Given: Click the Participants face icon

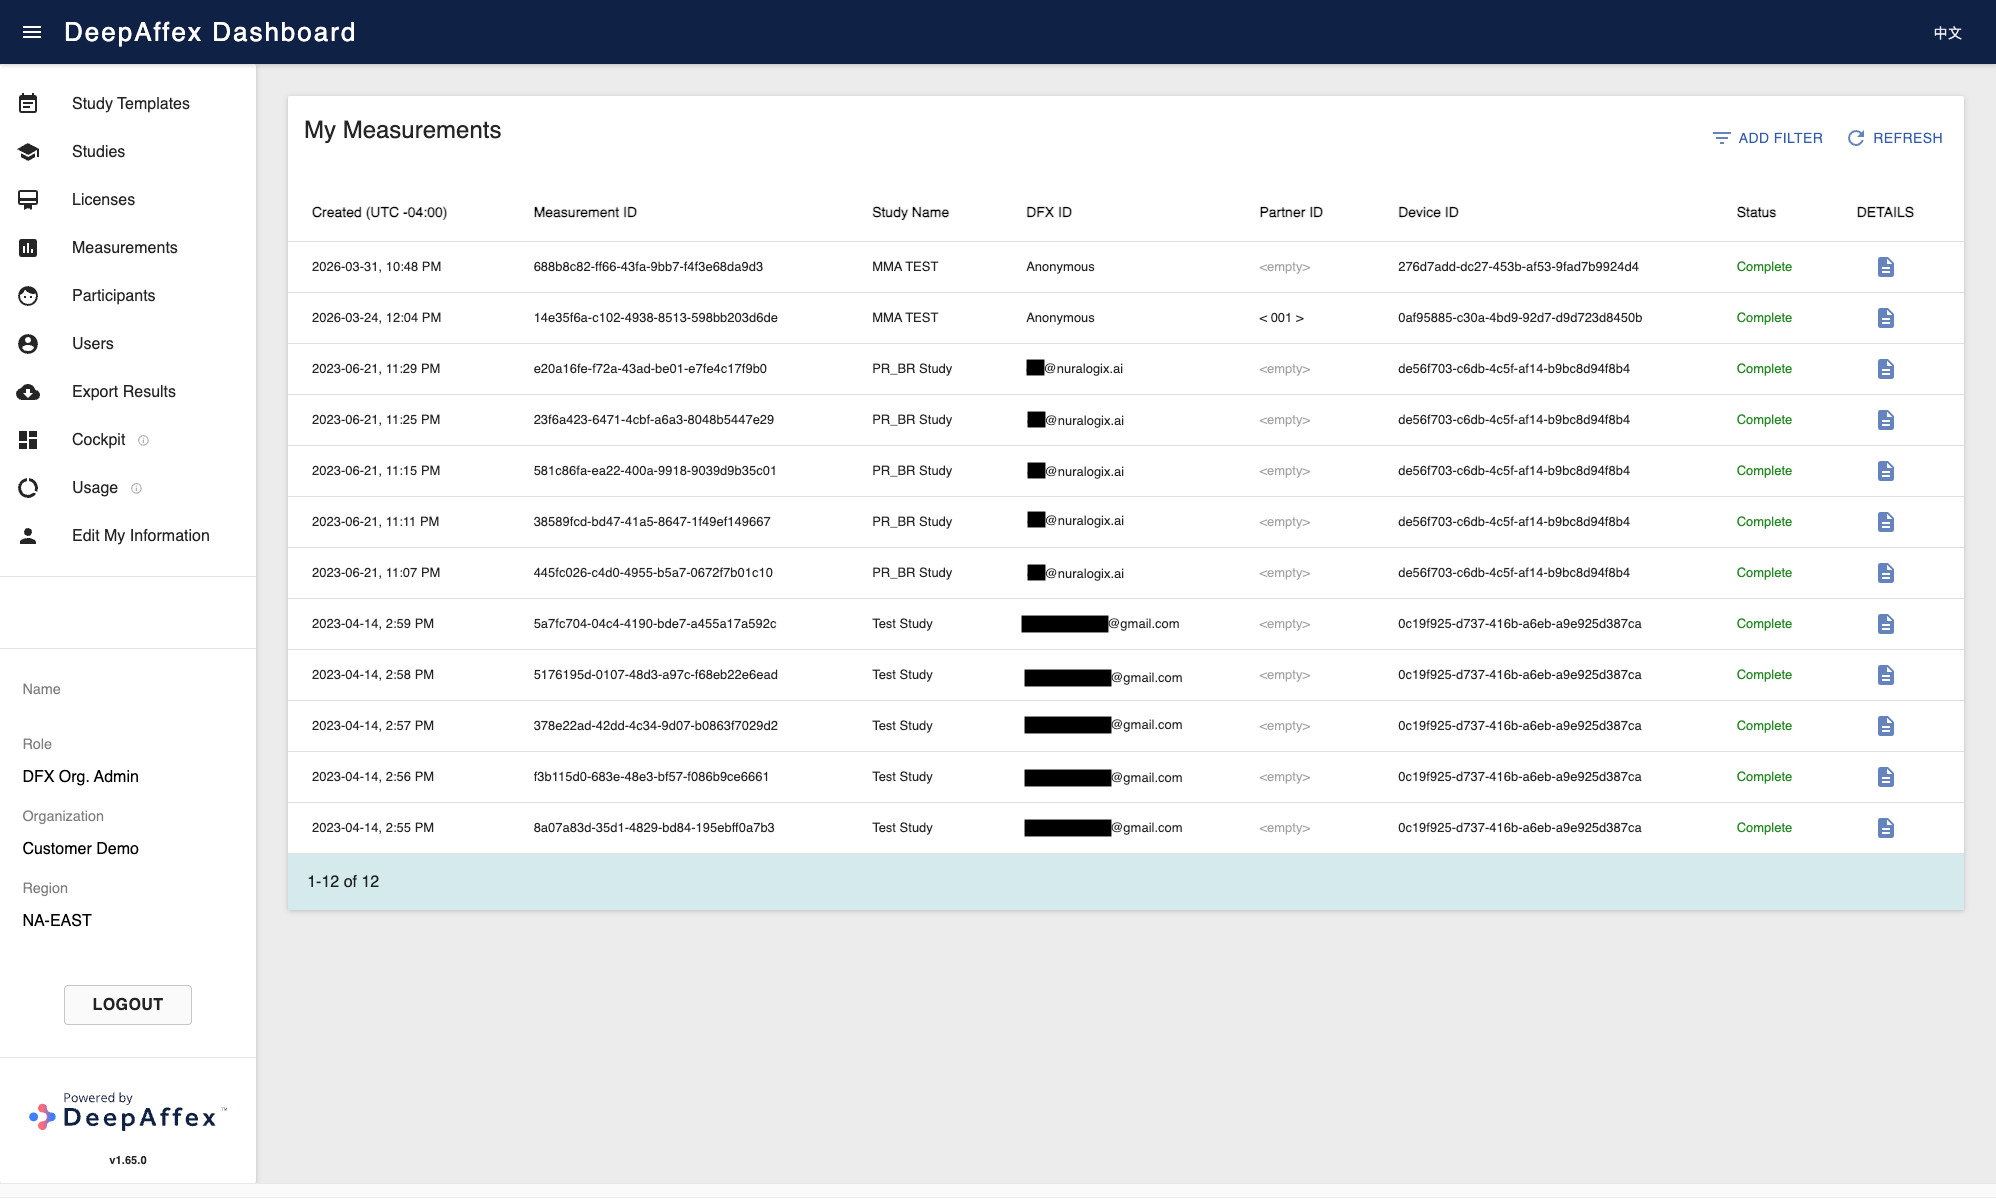Looking at the screenshot, I should click(28, 295).
